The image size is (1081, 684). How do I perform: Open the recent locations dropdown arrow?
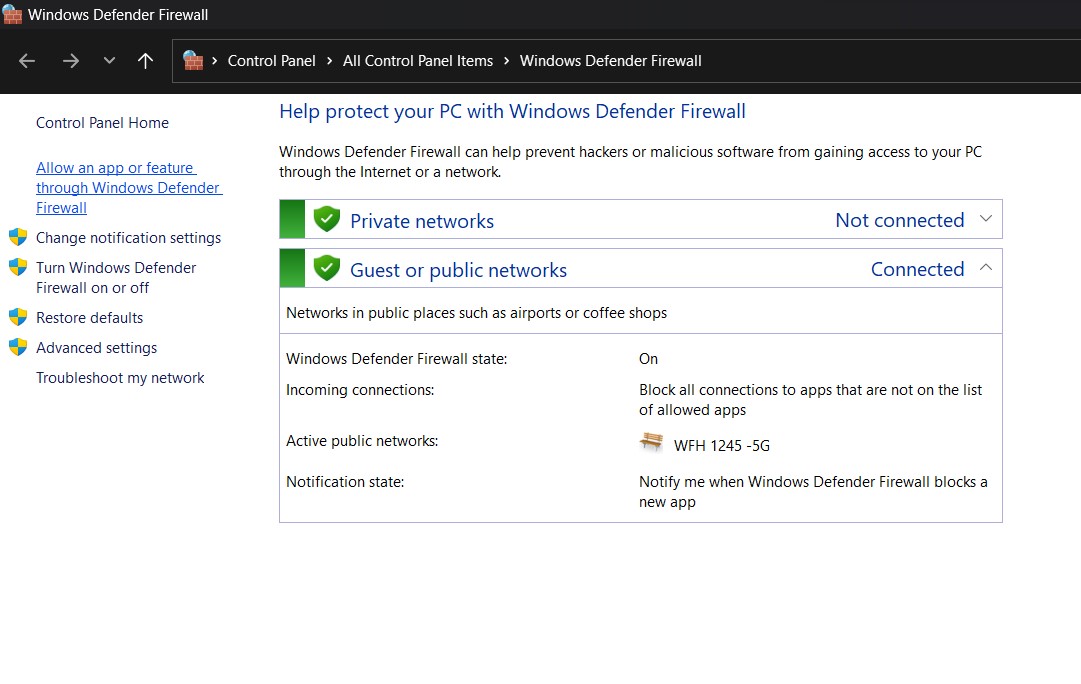point(109,60)
